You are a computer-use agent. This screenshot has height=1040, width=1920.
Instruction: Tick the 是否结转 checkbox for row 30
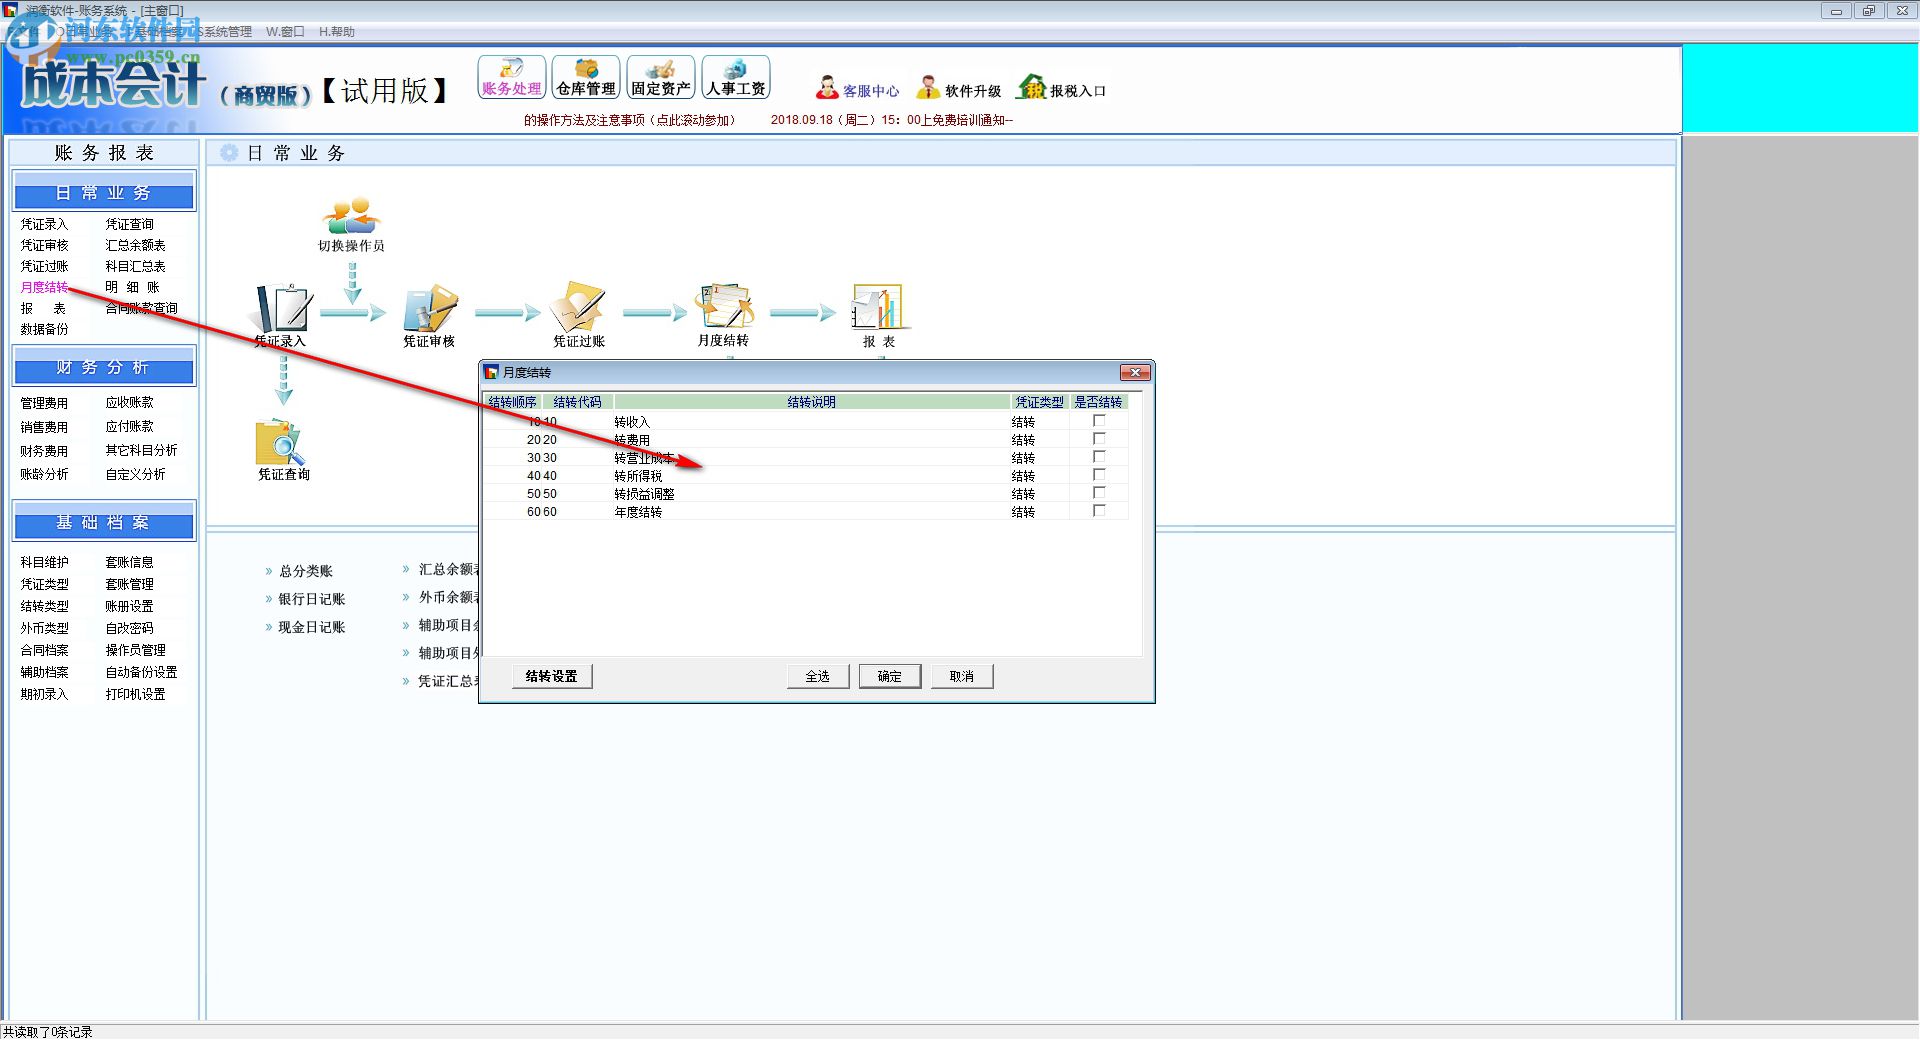pyautogui.click(x=1099, y=457)
